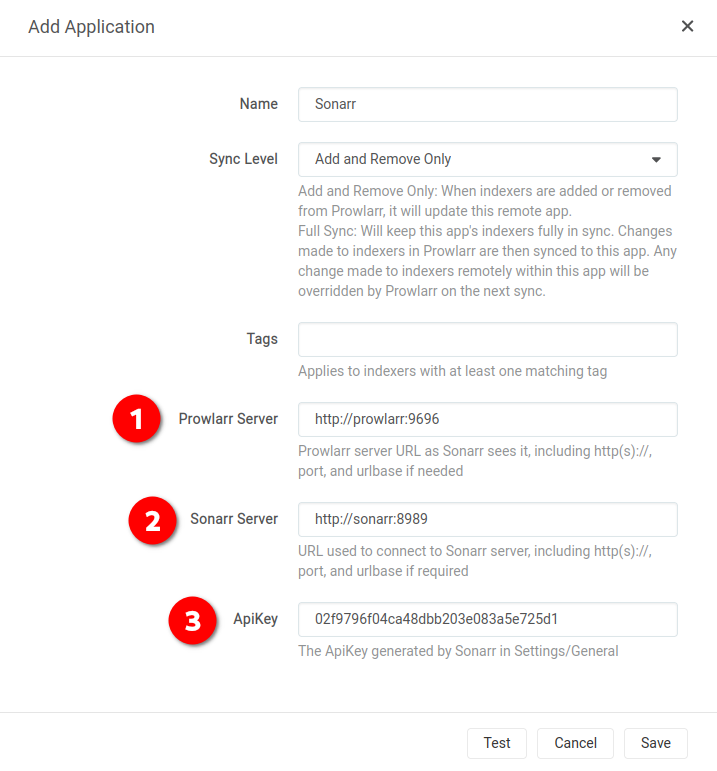Click the Name label
The image size is (717, 771).
click(x=259, y=104)
